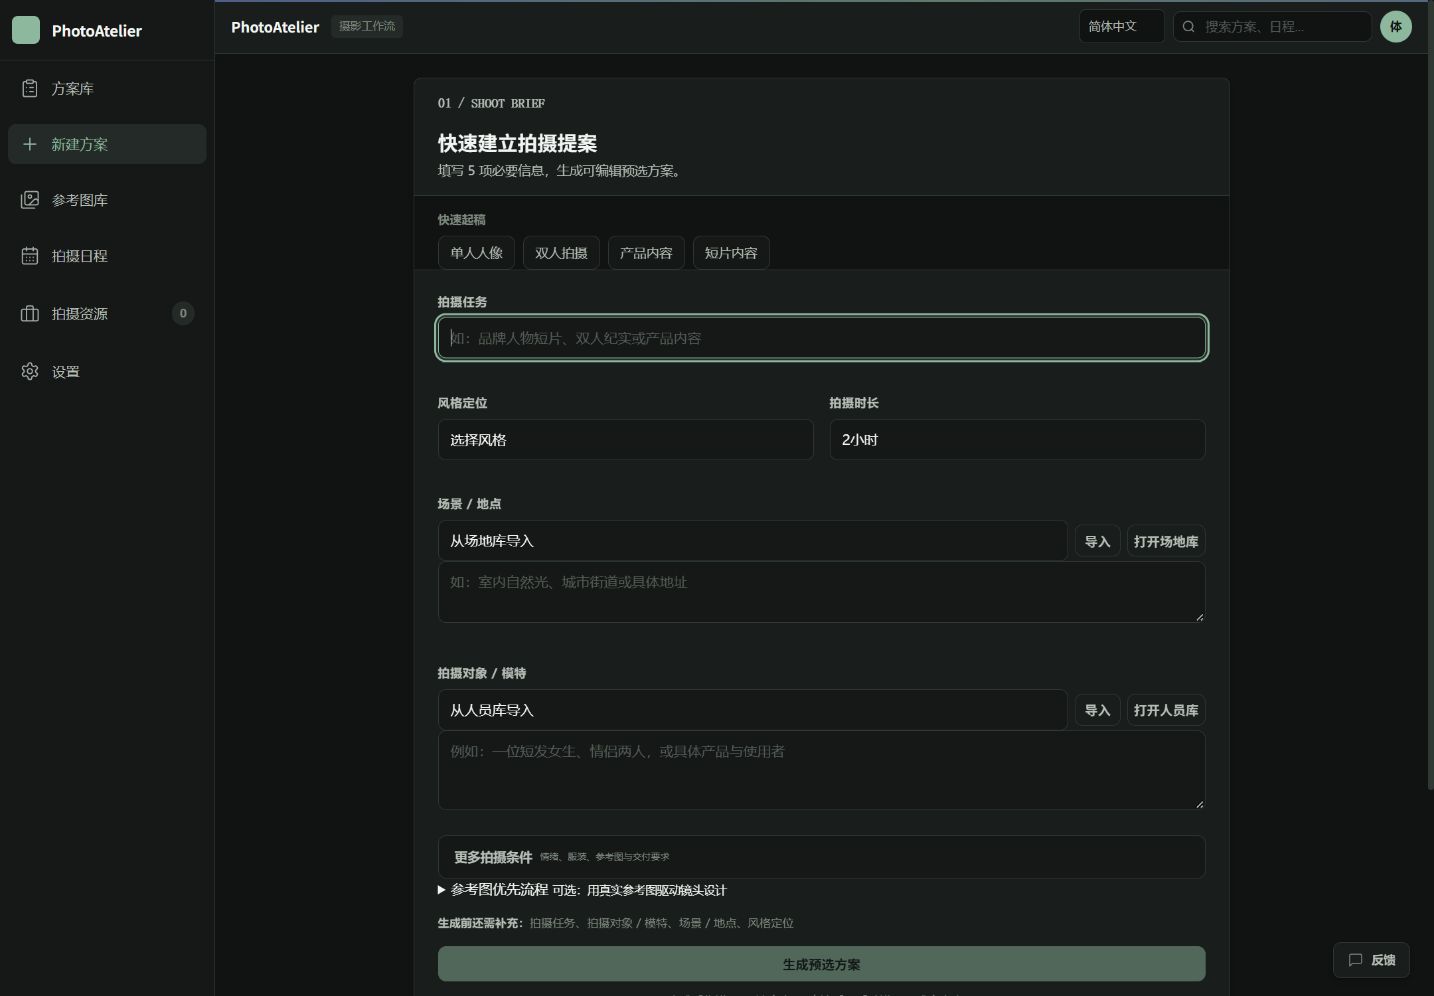
Task: Expand the 参考图优先流程 disclosure triangle
Action: click(442, 890)
